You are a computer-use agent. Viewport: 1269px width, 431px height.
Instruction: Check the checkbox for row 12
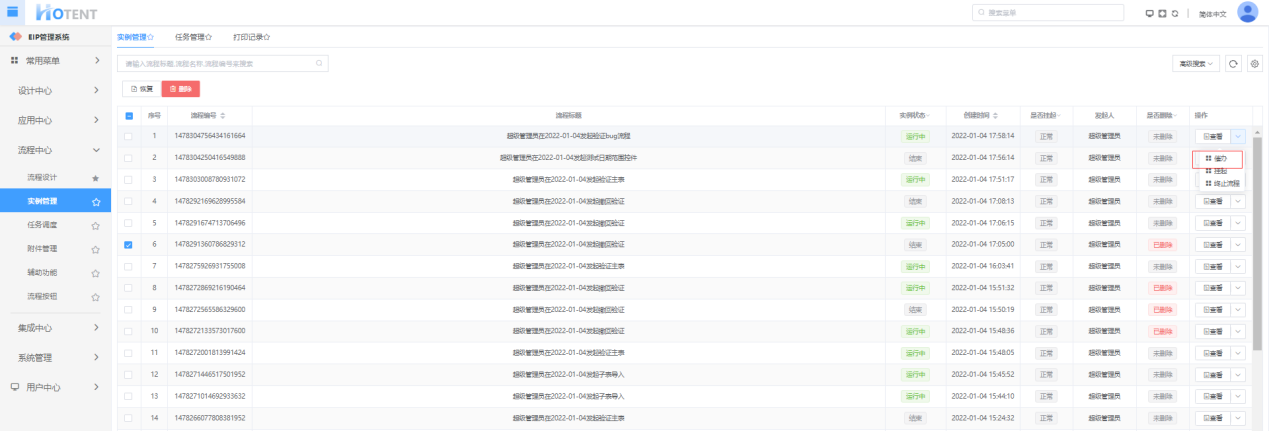coord(128,375)
